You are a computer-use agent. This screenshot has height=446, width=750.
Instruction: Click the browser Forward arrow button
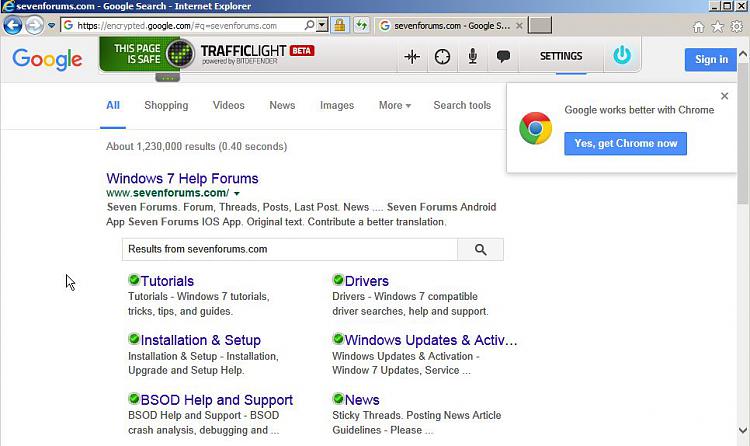pos(34,25)
